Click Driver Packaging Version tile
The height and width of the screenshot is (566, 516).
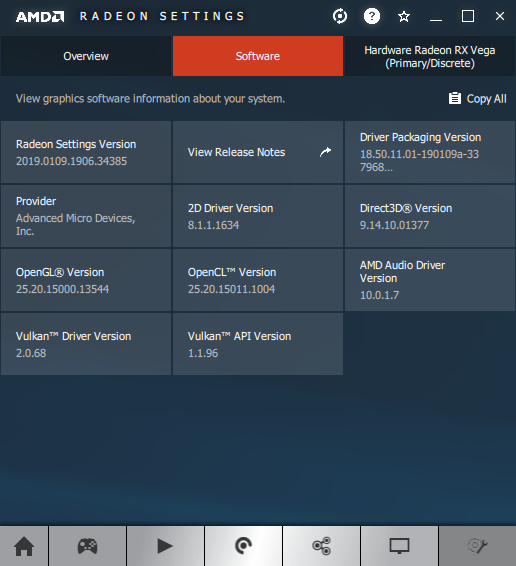click(430, 152)
